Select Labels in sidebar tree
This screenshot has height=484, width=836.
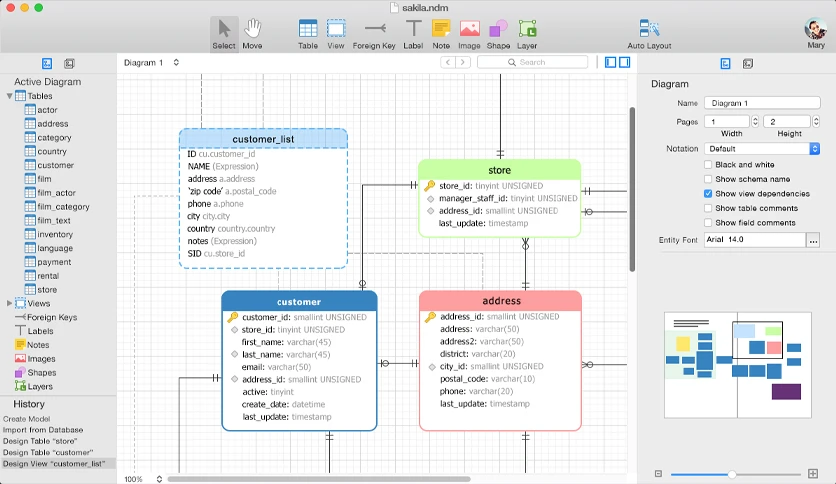(40, 331)
